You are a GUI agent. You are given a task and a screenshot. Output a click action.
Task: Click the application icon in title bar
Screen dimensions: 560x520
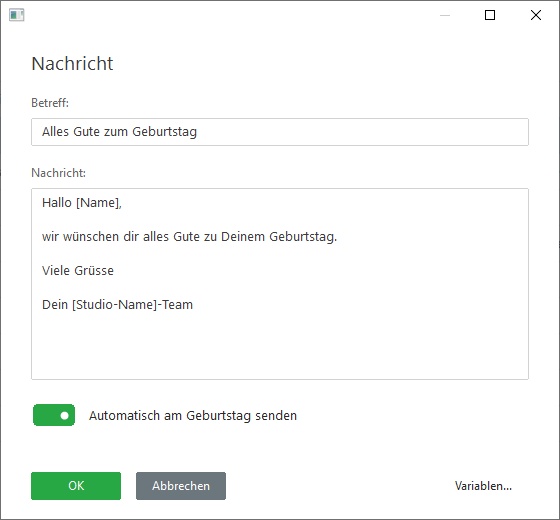[16, 15]
